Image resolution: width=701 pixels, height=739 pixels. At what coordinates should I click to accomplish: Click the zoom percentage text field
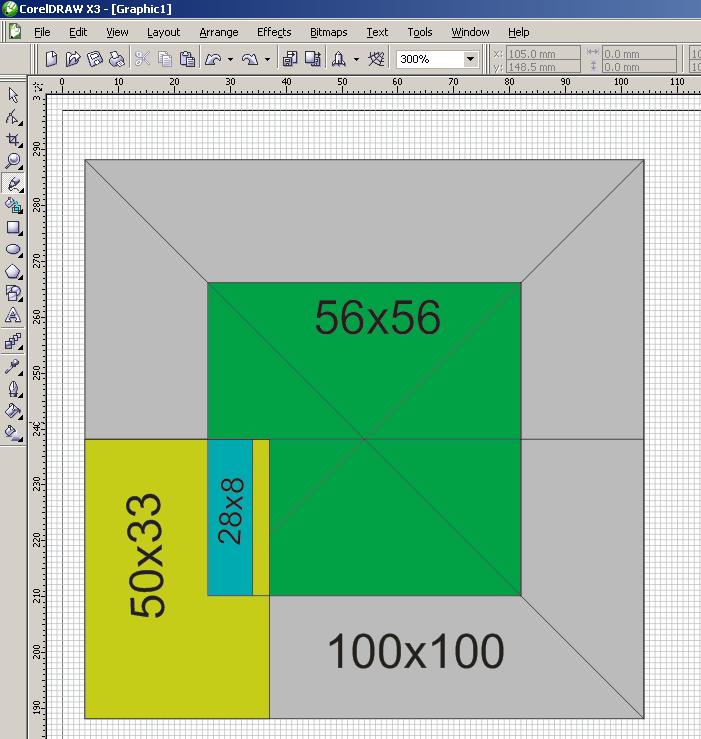click(429, 59)
